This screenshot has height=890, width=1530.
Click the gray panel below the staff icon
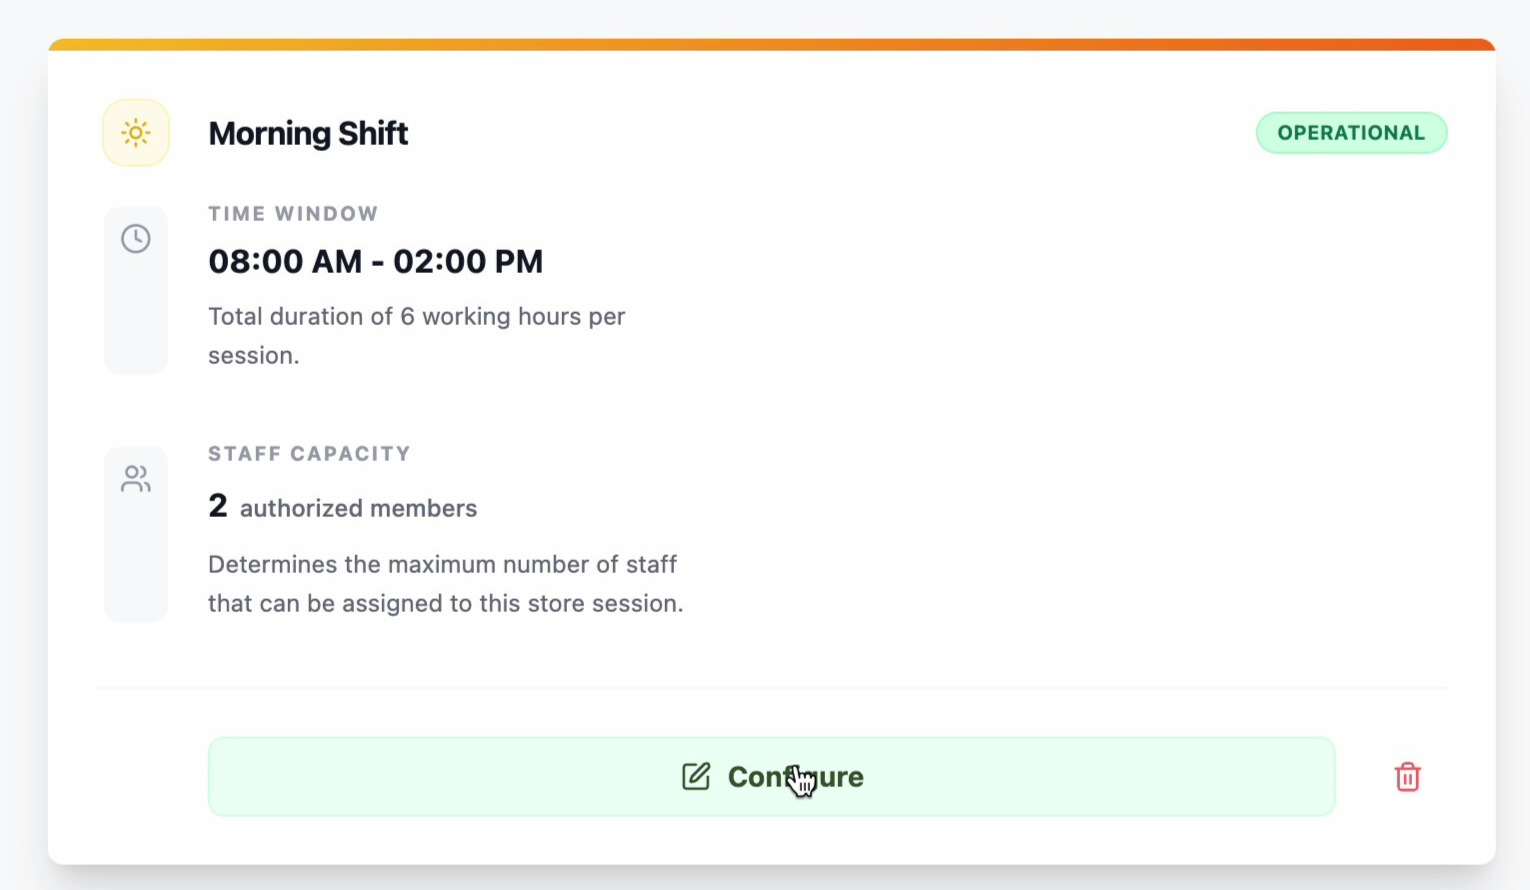[136, 570]
